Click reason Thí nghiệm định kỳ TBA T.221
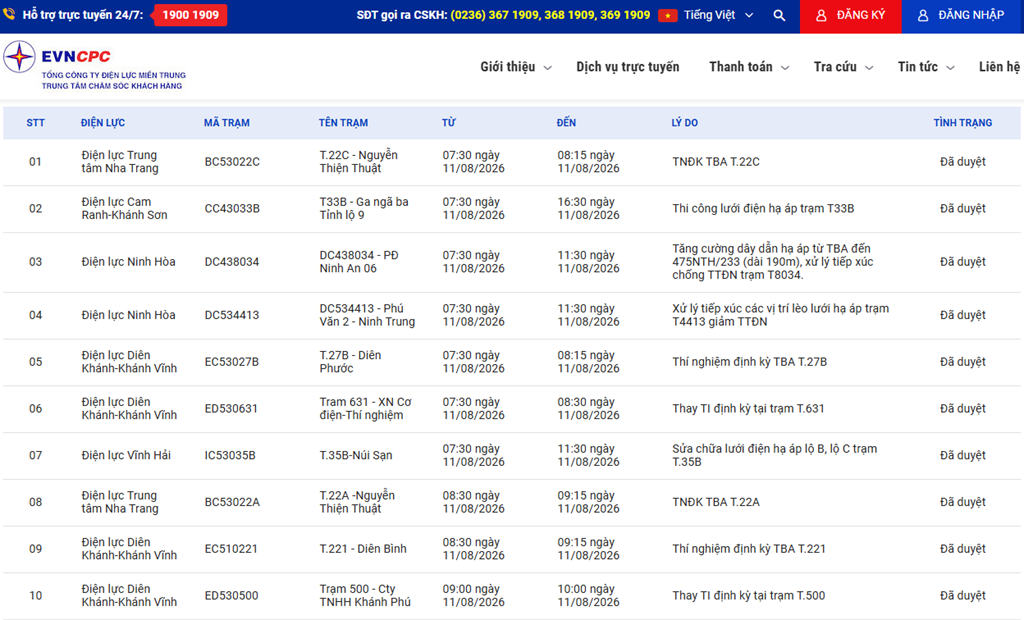Screen dimensions: 1024x620 749,549
